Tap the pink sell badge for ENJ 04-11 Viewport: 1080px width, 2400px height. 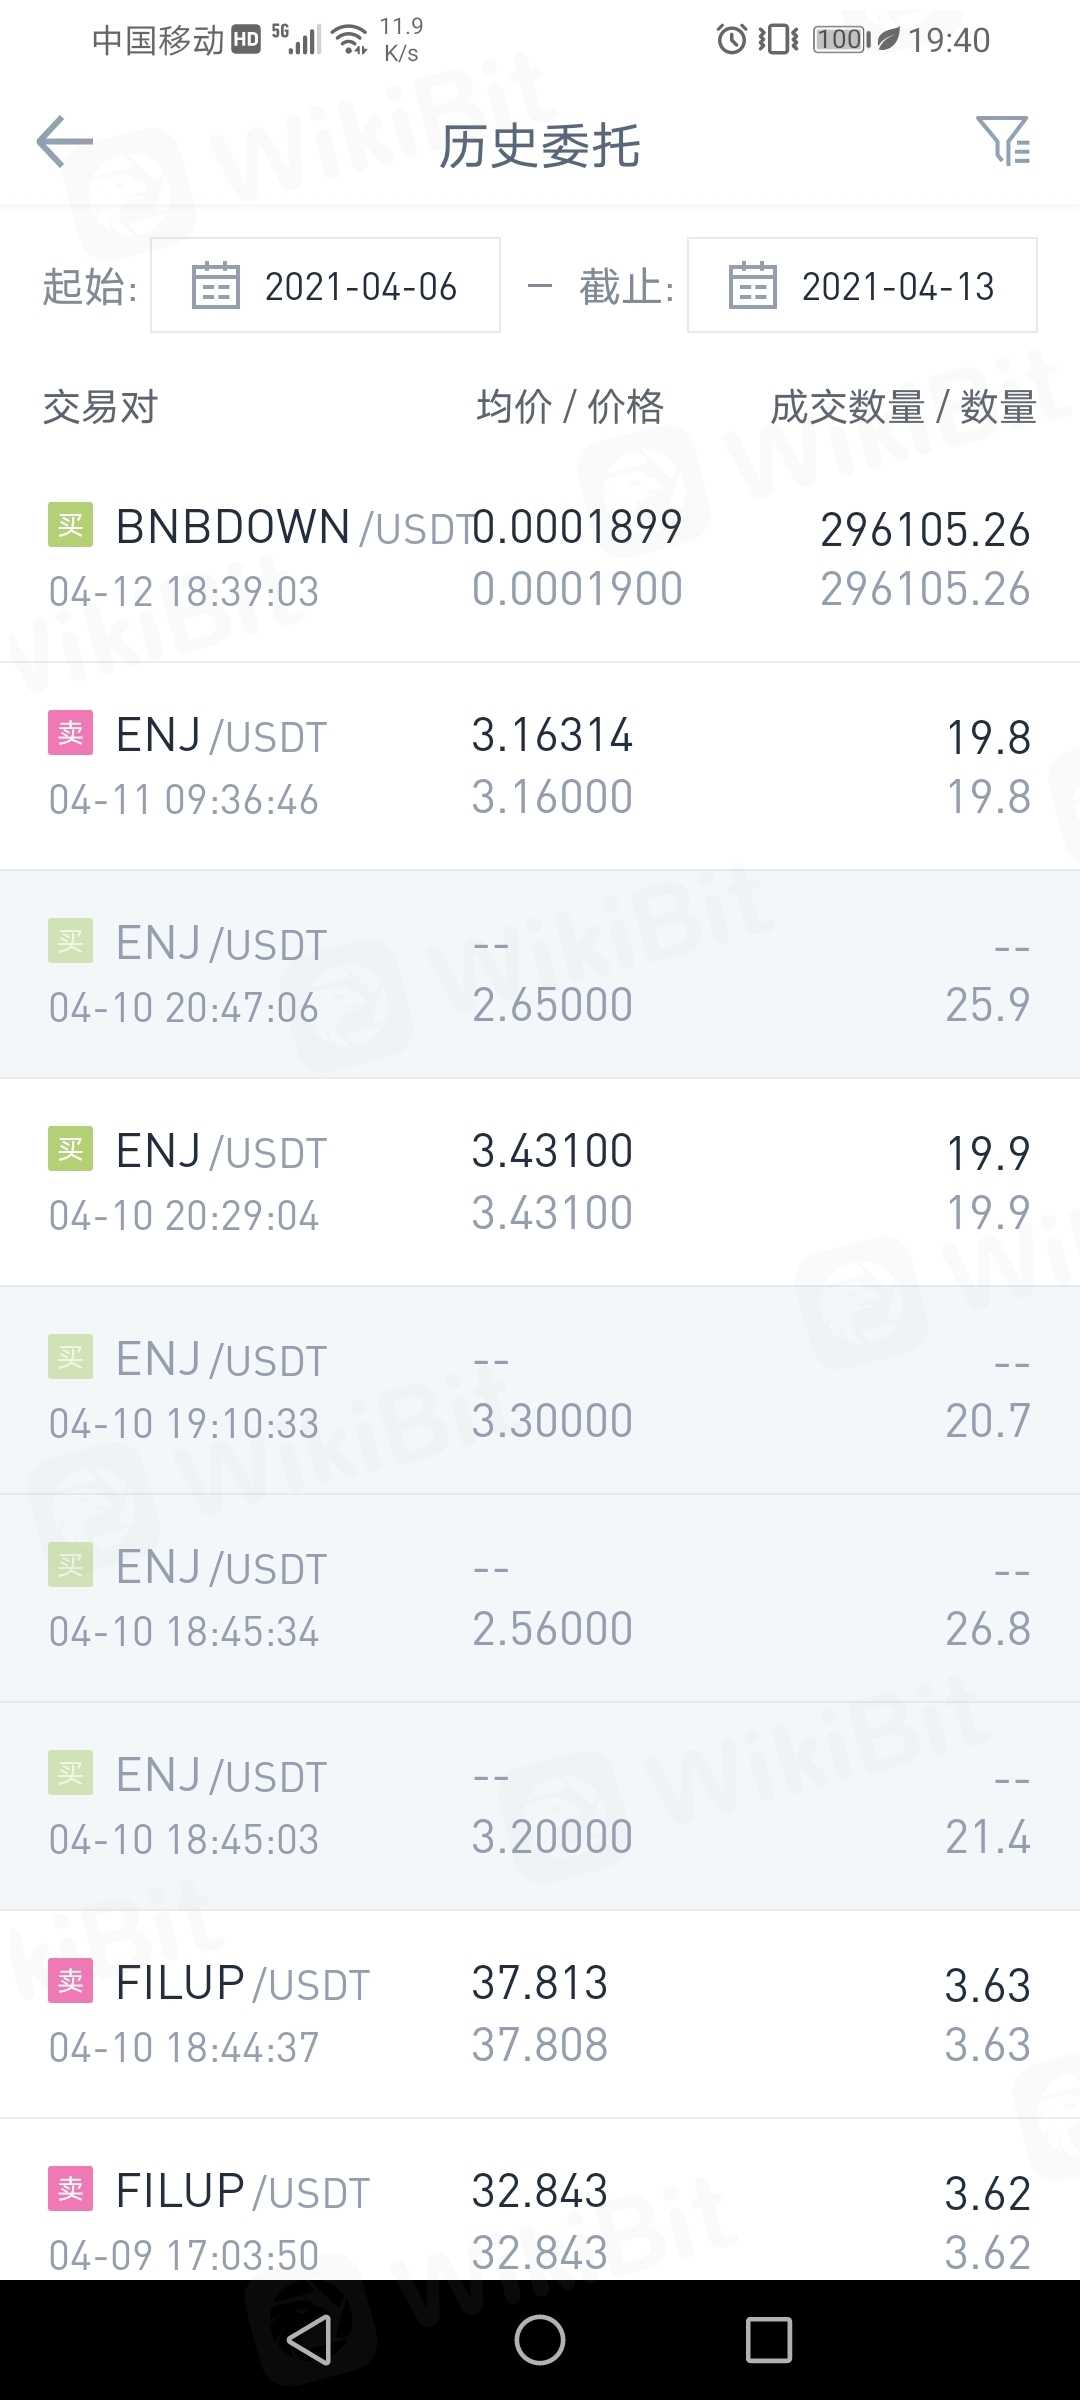click(71, 733)
